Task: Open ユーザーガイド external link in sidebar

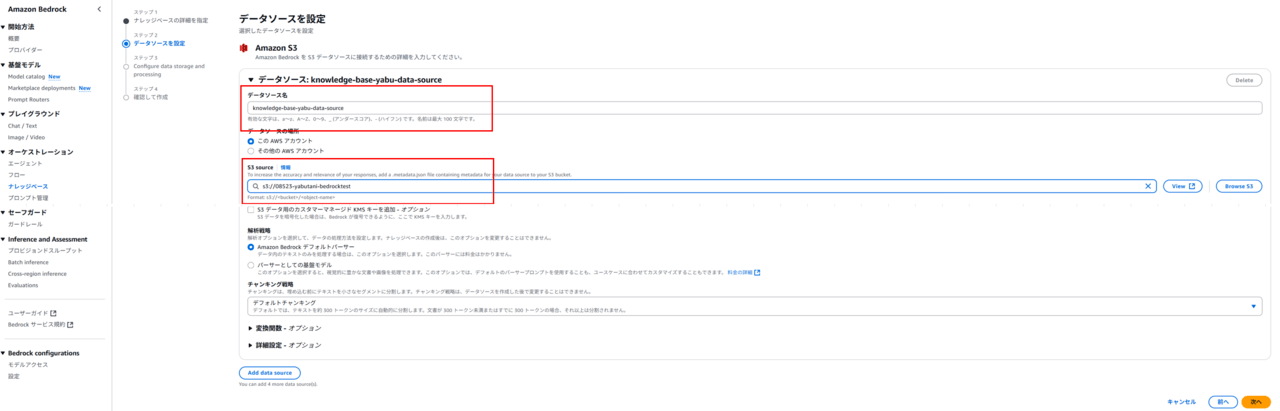Action: pyautogui.click(x=32, y=313)
